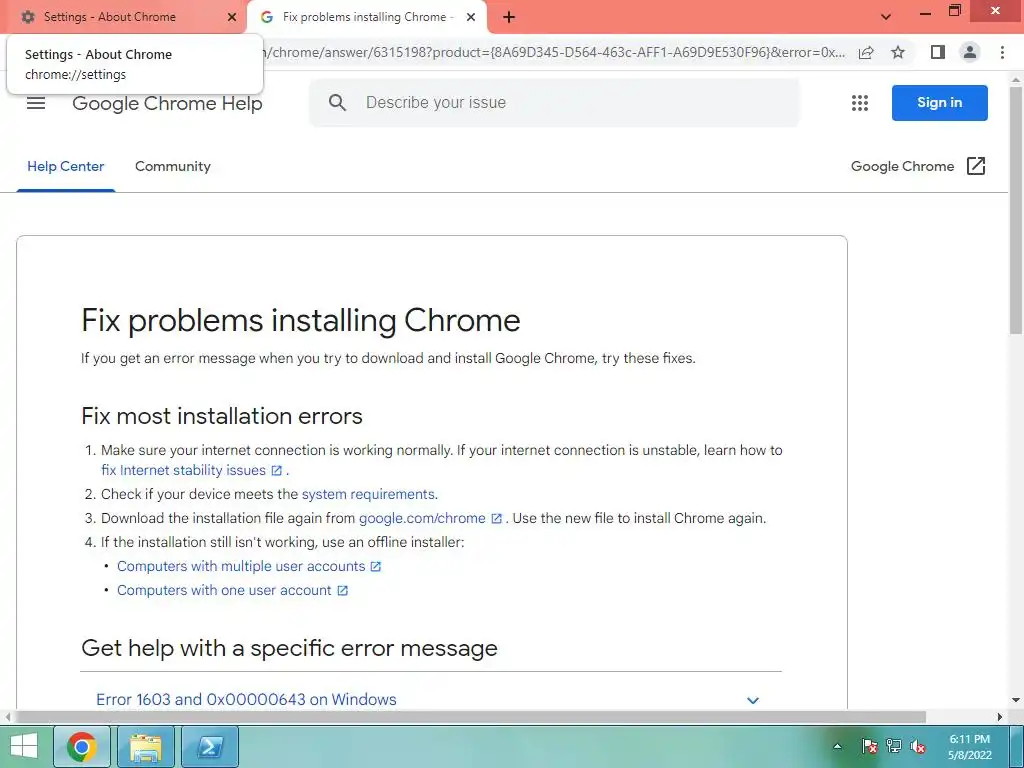Click the address bar URL
This screenshot has height=768, width=1024.
click(552, 52)
